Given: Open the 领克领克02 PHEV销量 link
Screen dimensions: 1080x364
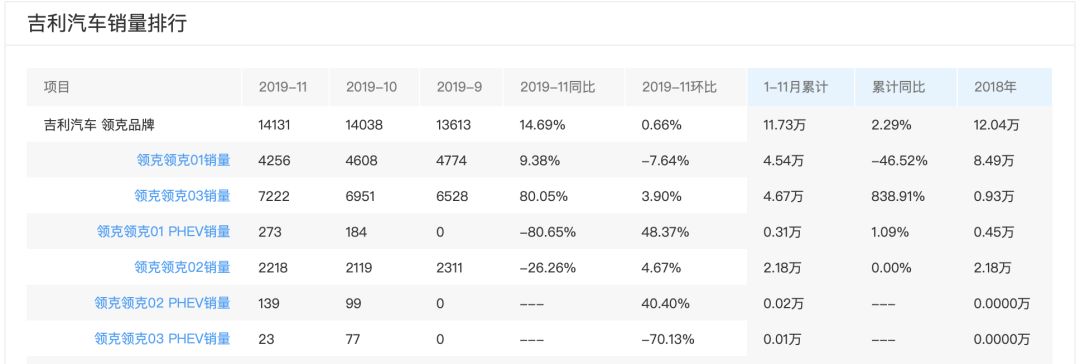Looking at the screenshot, I should click(163, 303).
